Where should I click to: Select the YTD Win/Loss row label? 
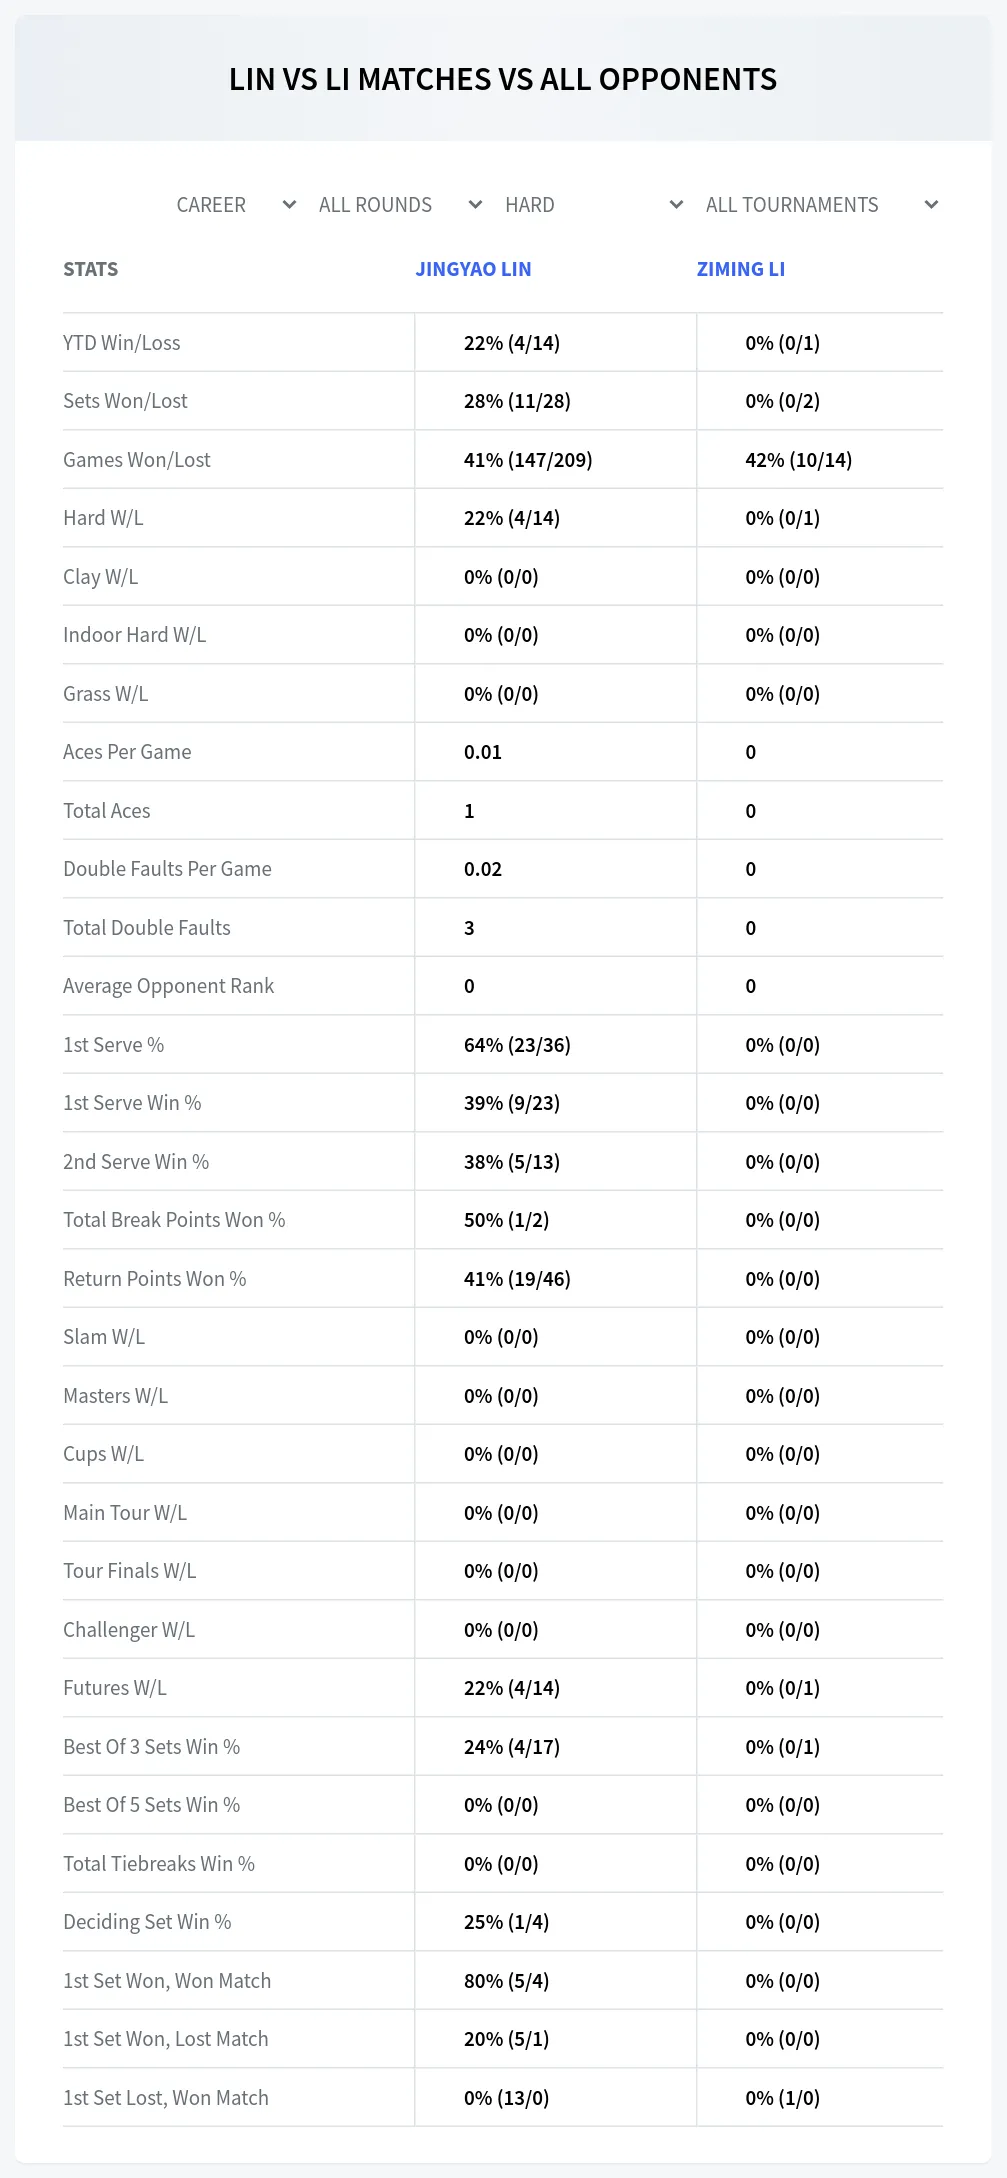122,343
